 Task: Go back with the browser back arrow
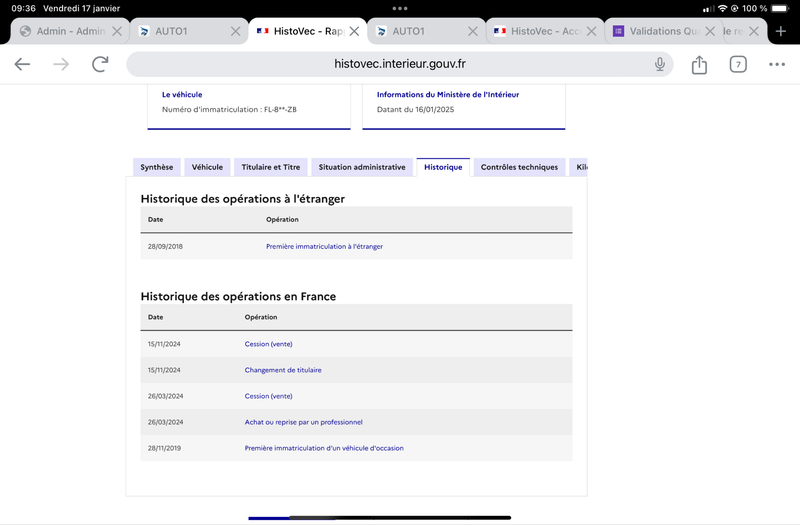[22, 64]
